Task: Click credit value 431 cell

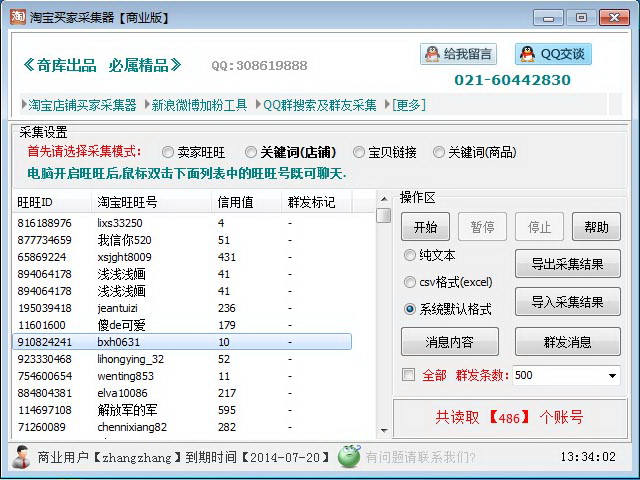Action: coord(227,257)
